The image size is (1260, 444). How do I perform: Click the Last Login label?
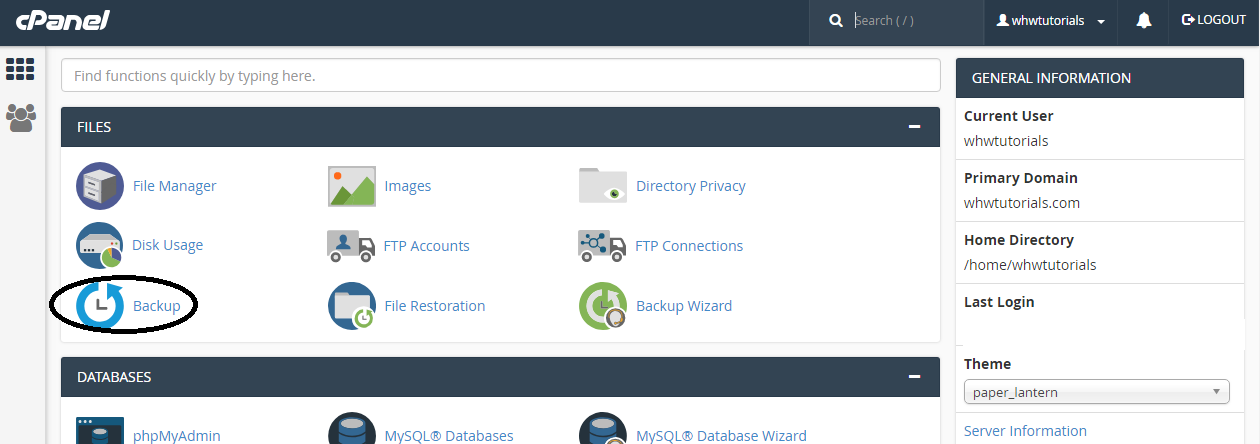coord(999,302)
